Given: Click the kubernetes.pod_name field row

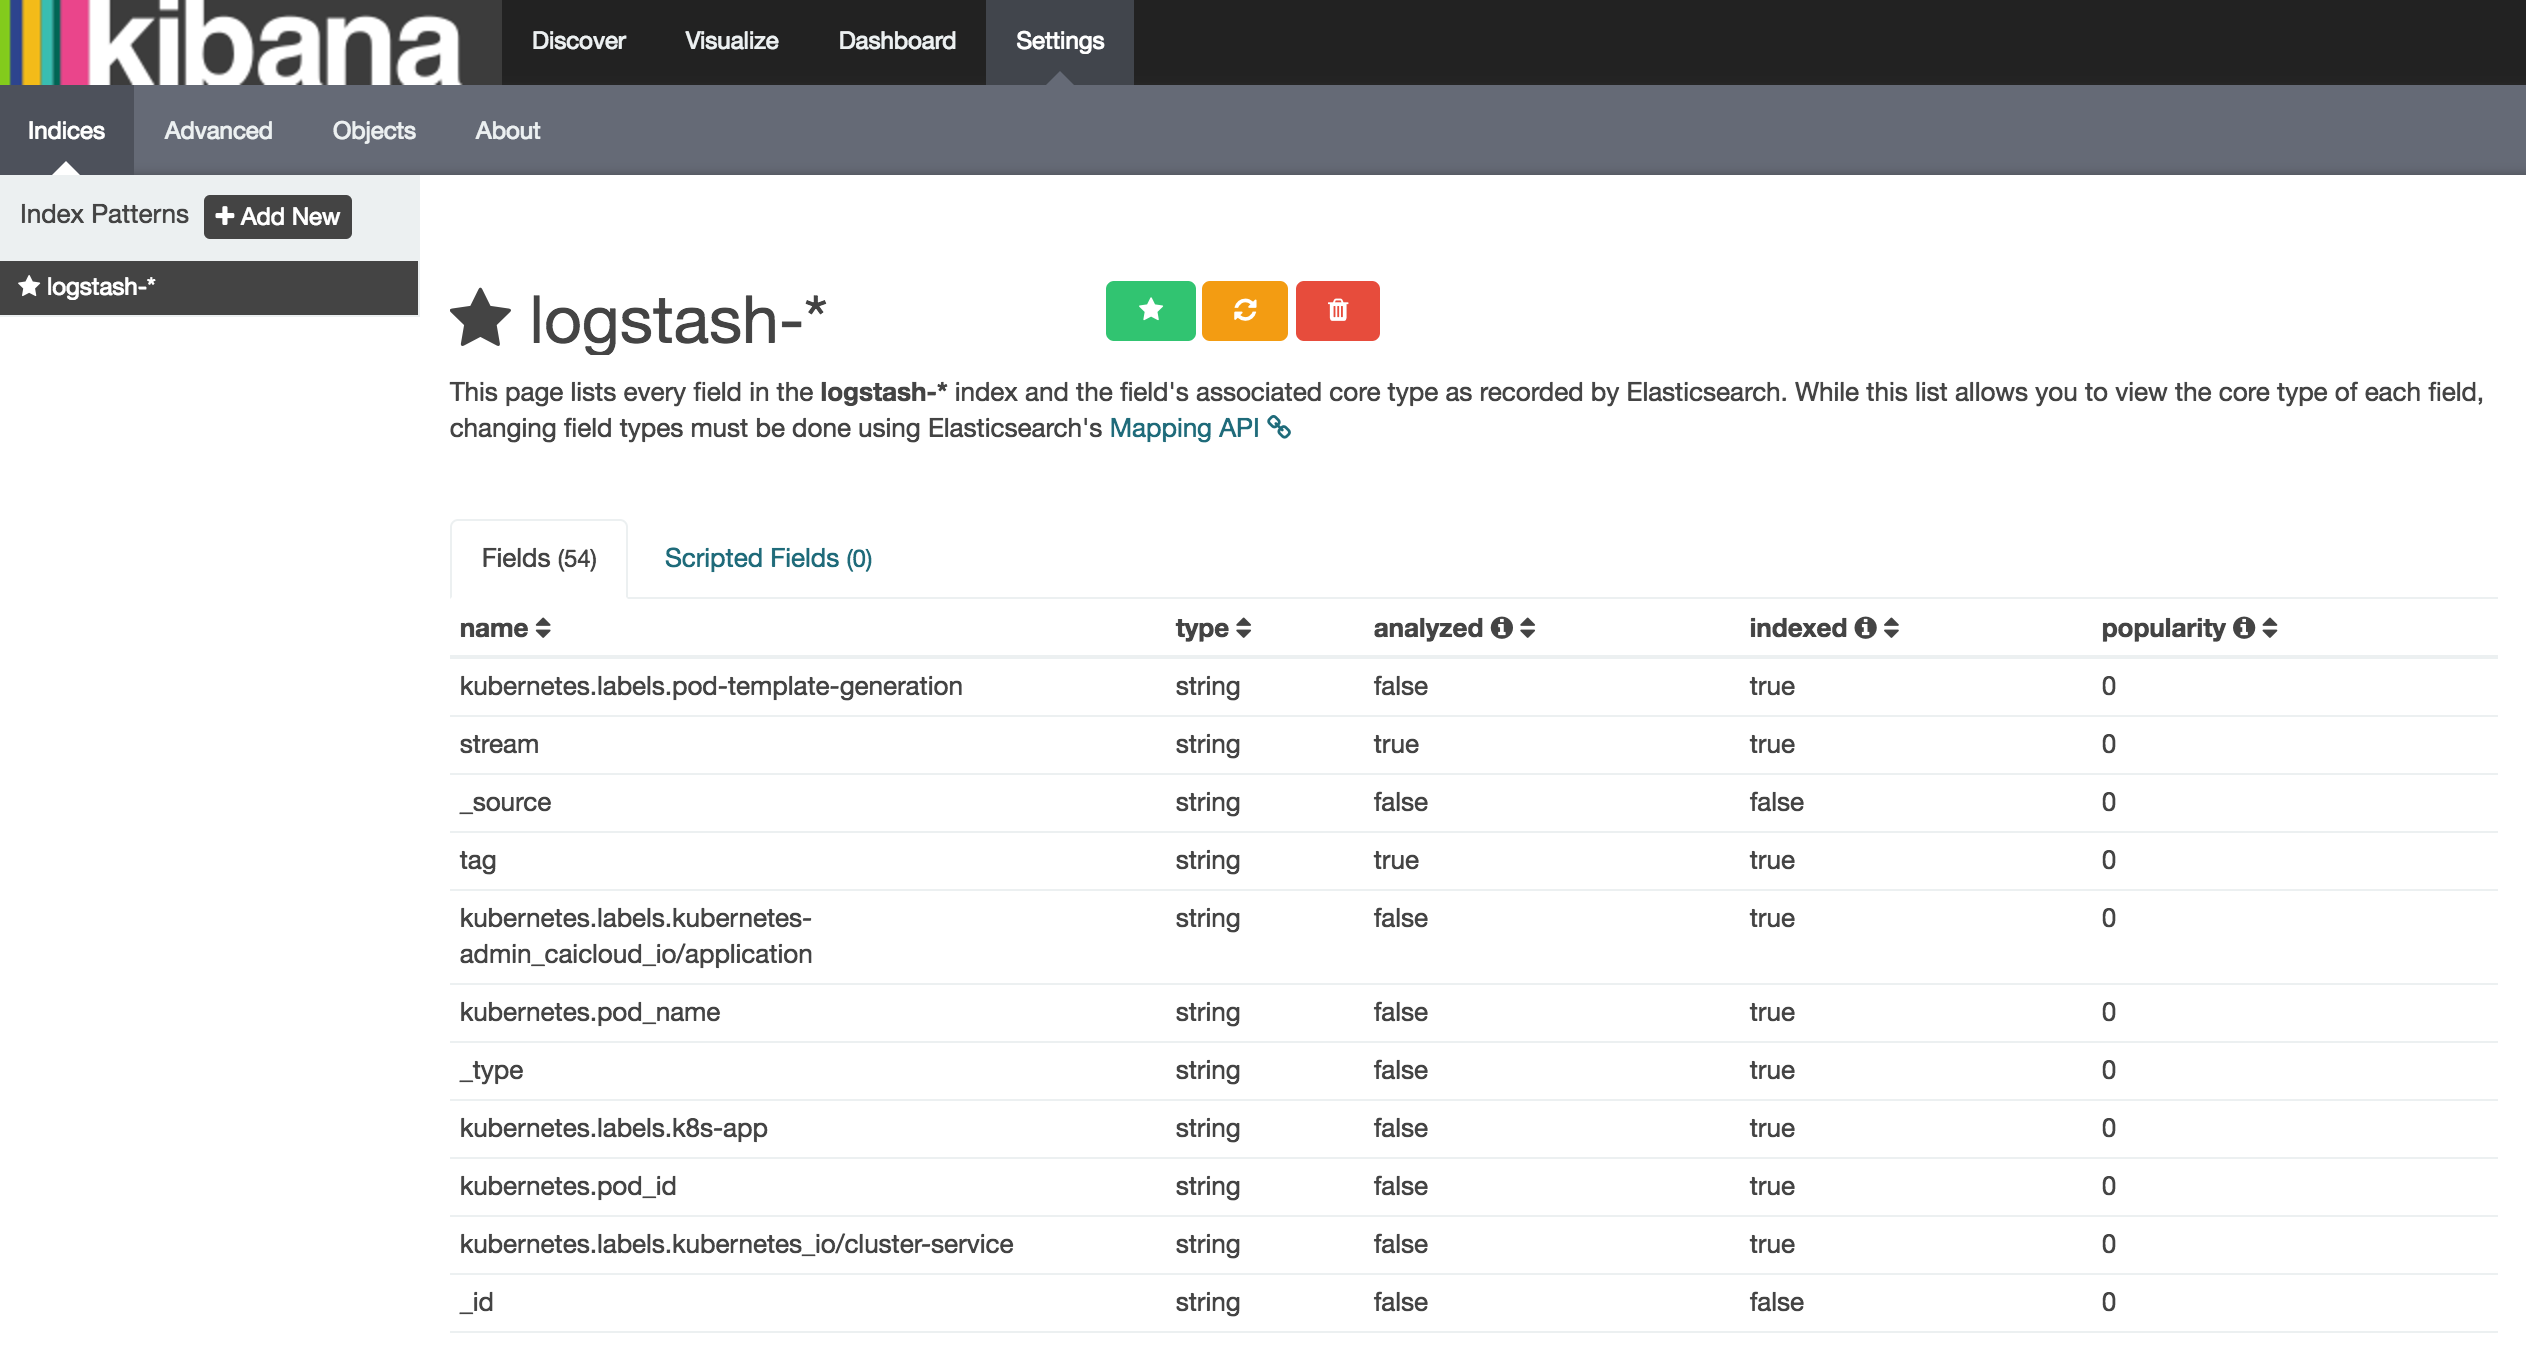Looking at the screenshot, I should point(590,1012).
